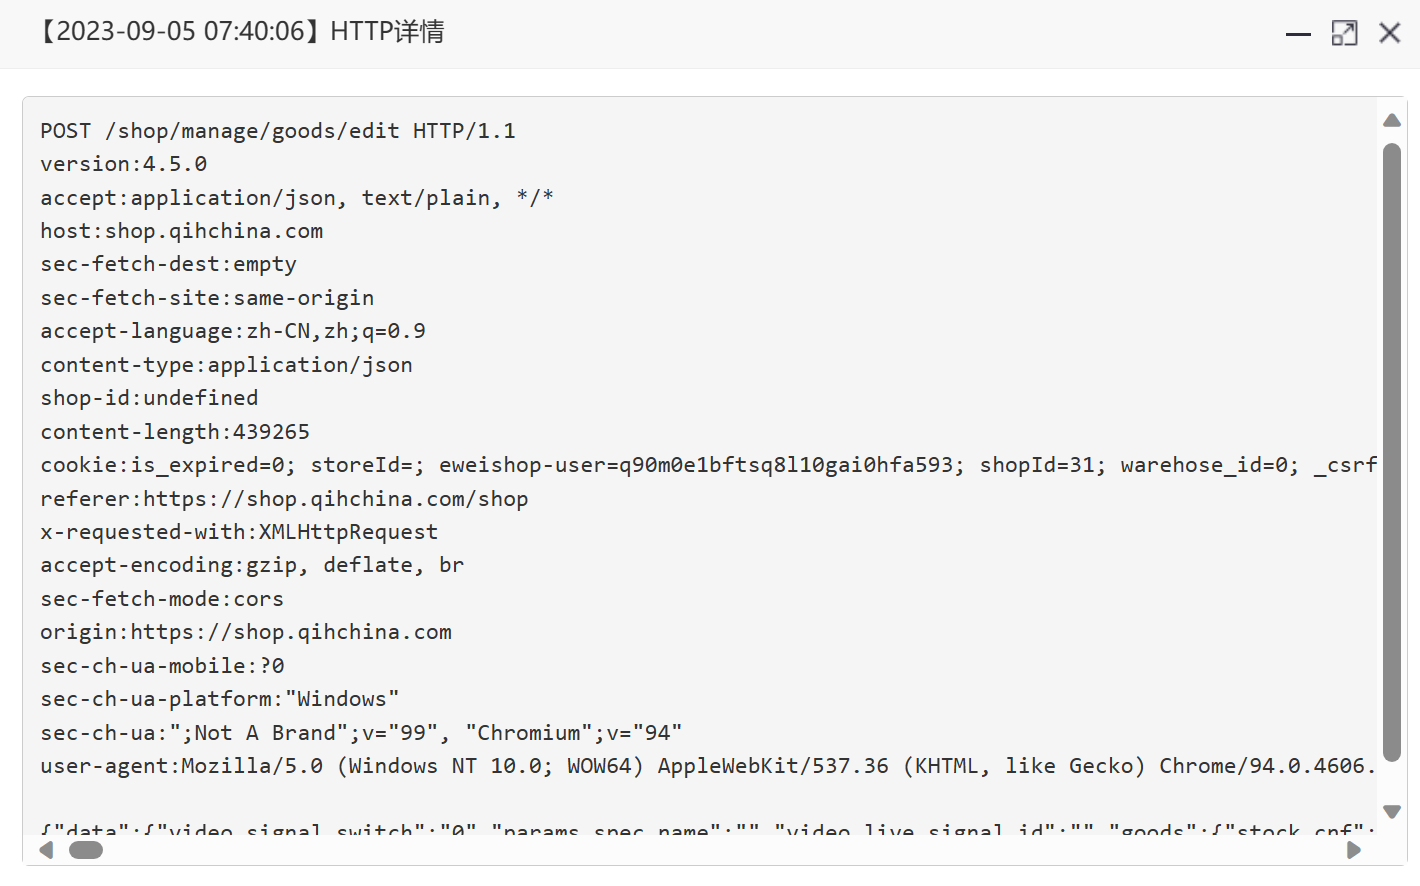
Task: Click the vertical scrollbar thumb
Action: tap(1392, 452)
